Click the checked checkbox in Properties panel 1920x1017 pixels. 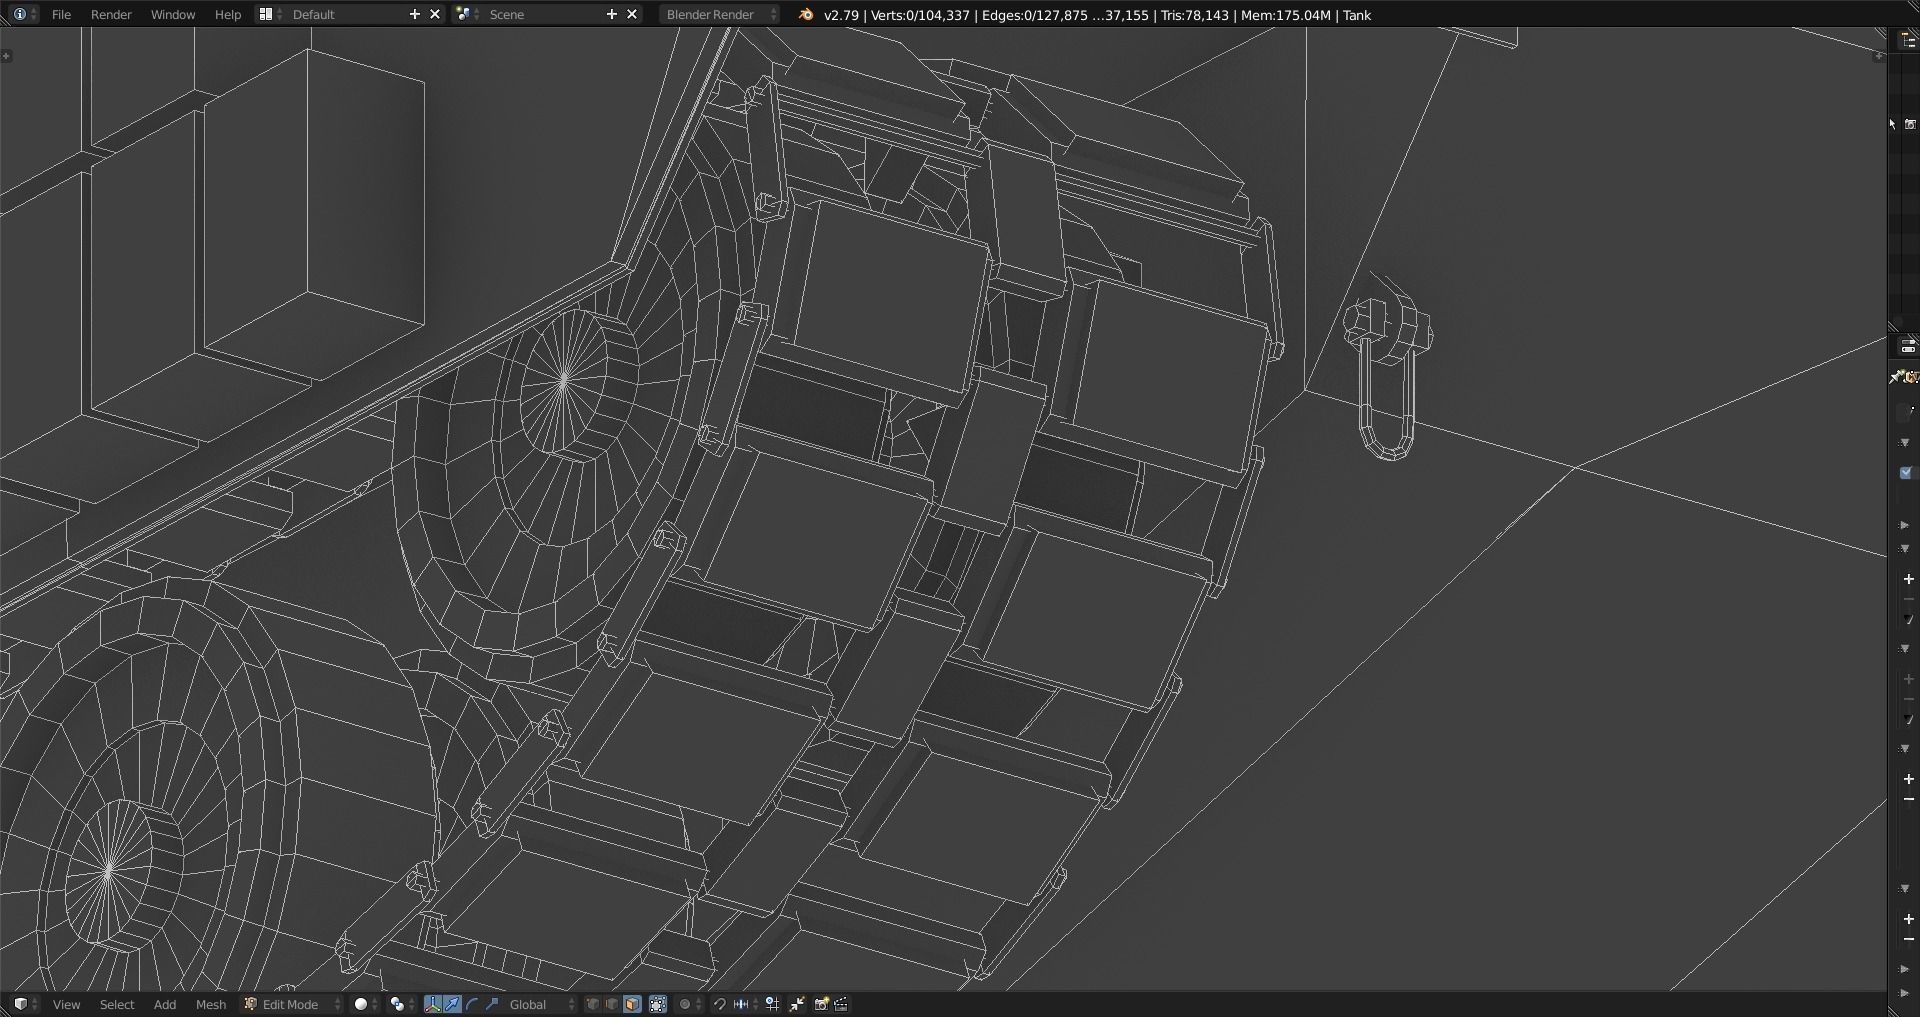pos(1905,473)
